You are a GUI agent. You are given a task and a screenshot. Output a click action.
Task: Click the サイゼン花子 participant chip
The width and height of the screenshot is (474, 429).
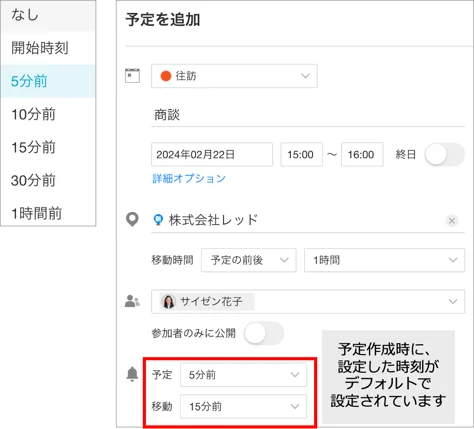pyautogui.click(x=207, y=302)
